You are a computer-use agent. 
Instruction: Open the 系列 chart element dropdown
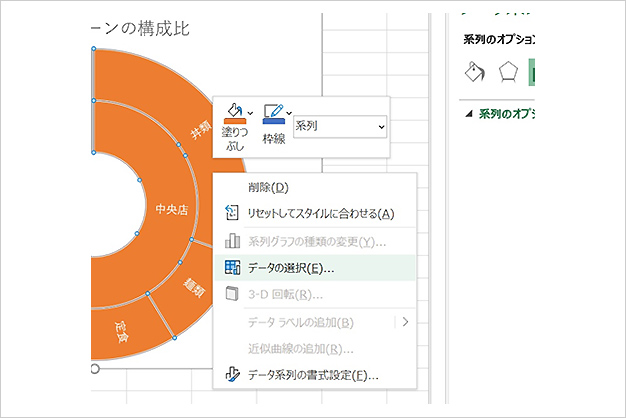tap(340, 127)
